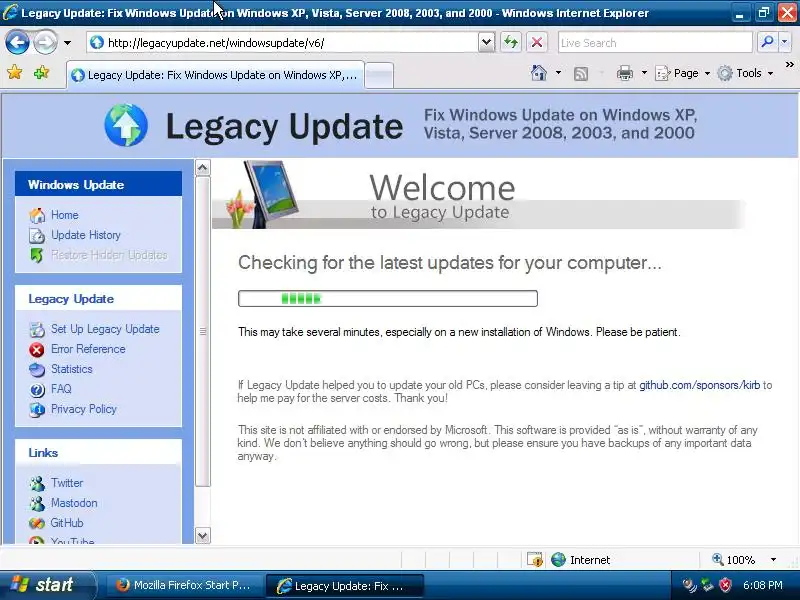Click the Set Up Legacy Update icon

tap(37, 330)
